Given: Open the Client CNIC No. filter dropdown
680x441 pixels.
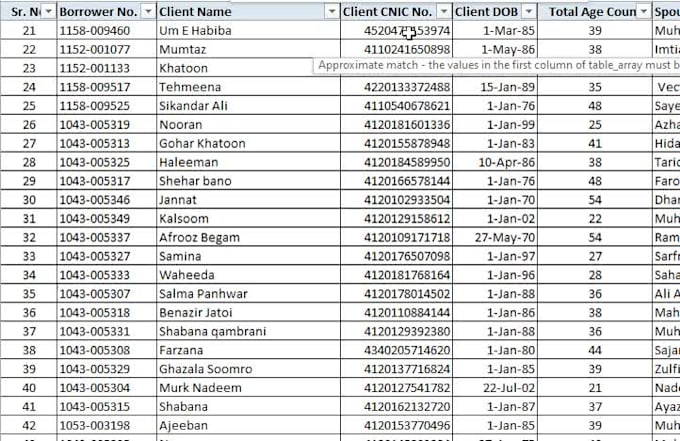Looking at the screenshot, I should [443, 12].
